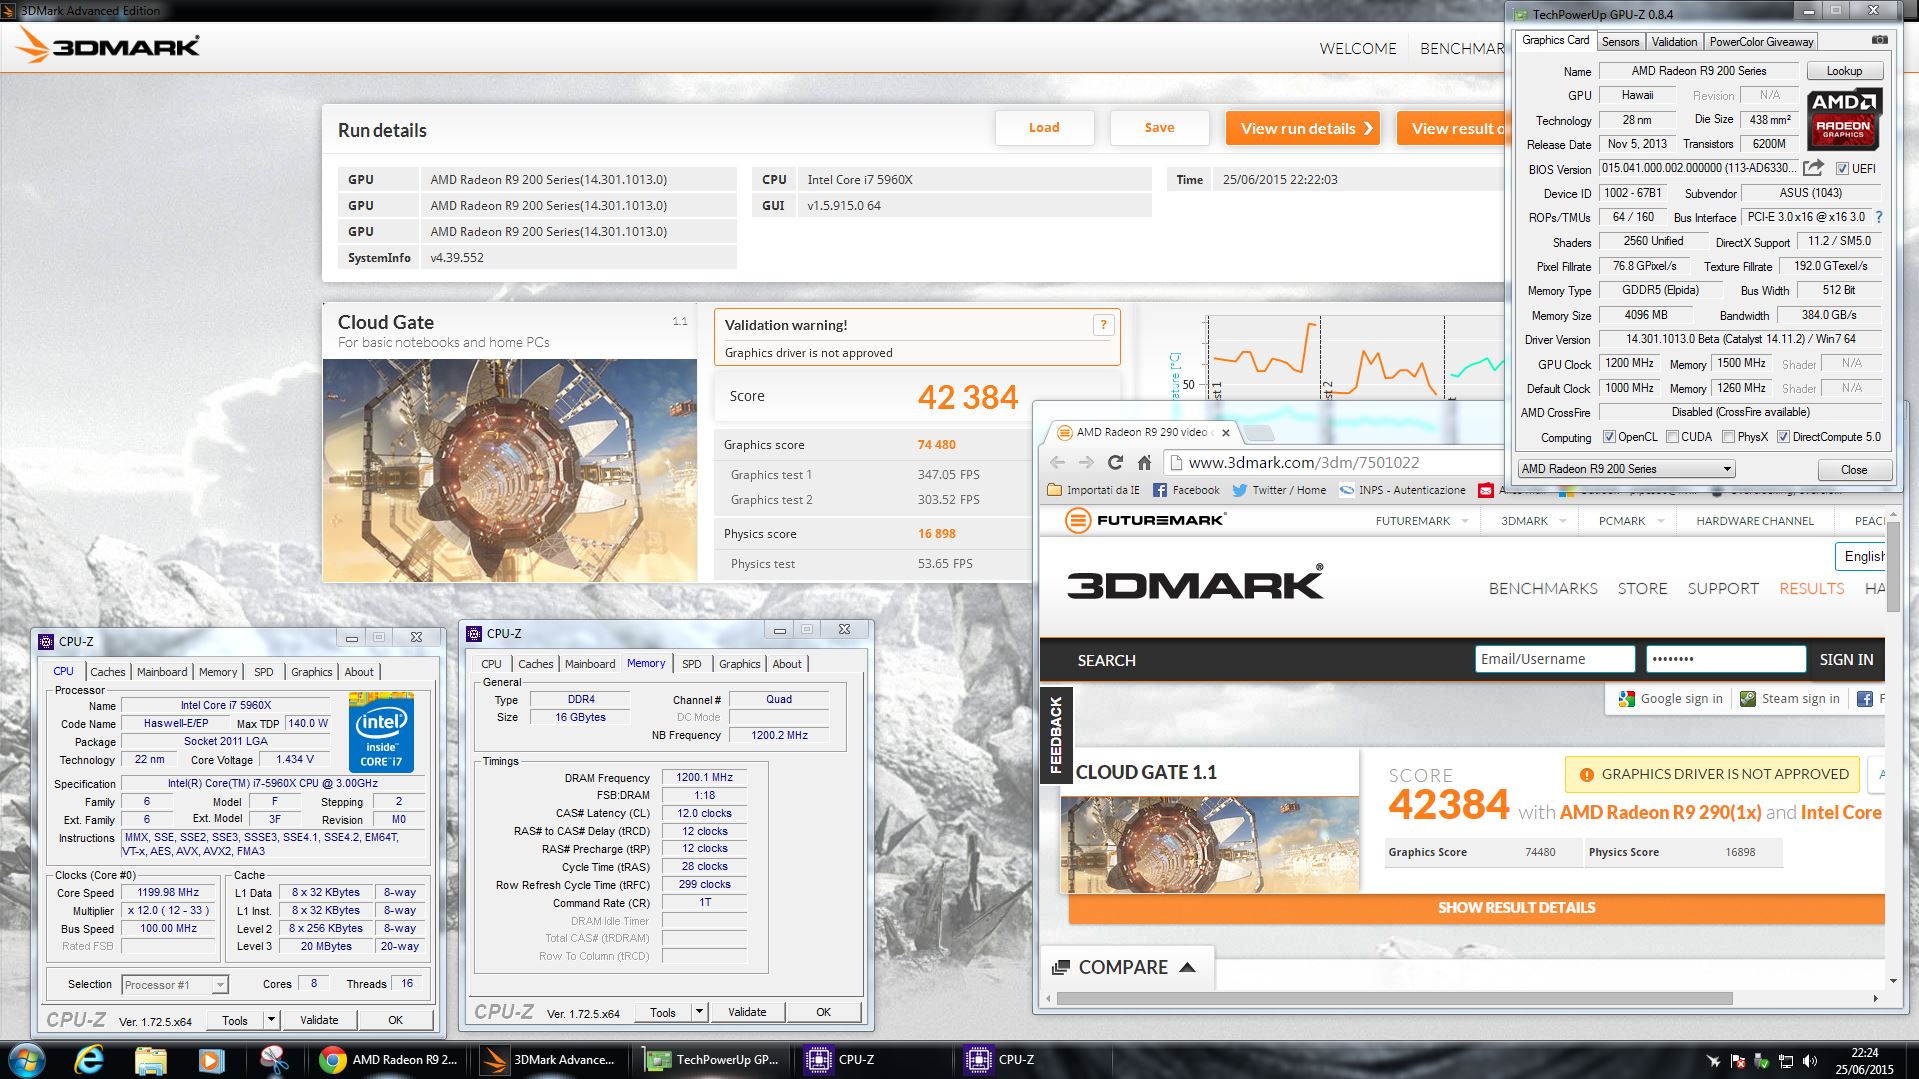
Task: Click the volume icon in the system tray
Action: coord(1809,1061)
